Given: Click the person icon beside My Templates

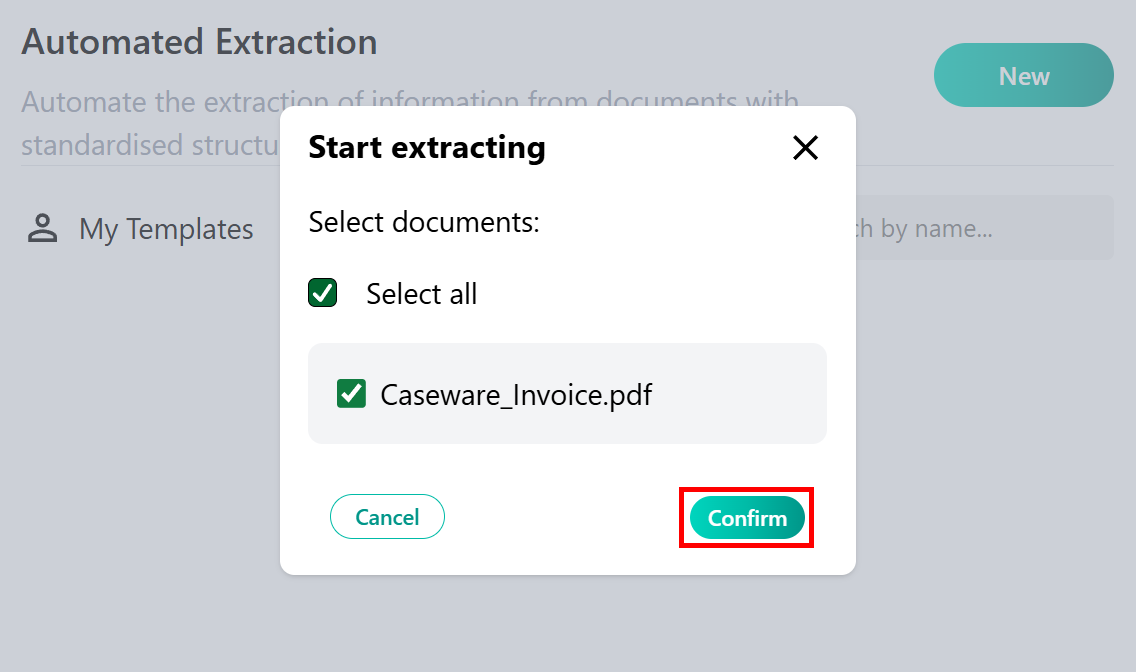Looking at the screenshot, I should point(42,229).
